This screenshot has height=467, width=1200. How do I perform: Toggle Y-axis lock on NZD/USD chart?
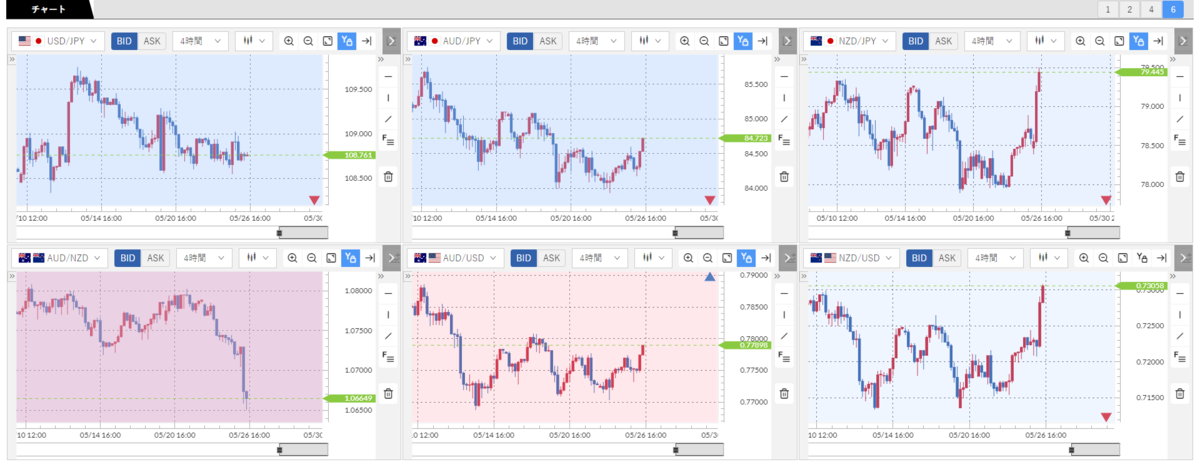click(1141, 258)
